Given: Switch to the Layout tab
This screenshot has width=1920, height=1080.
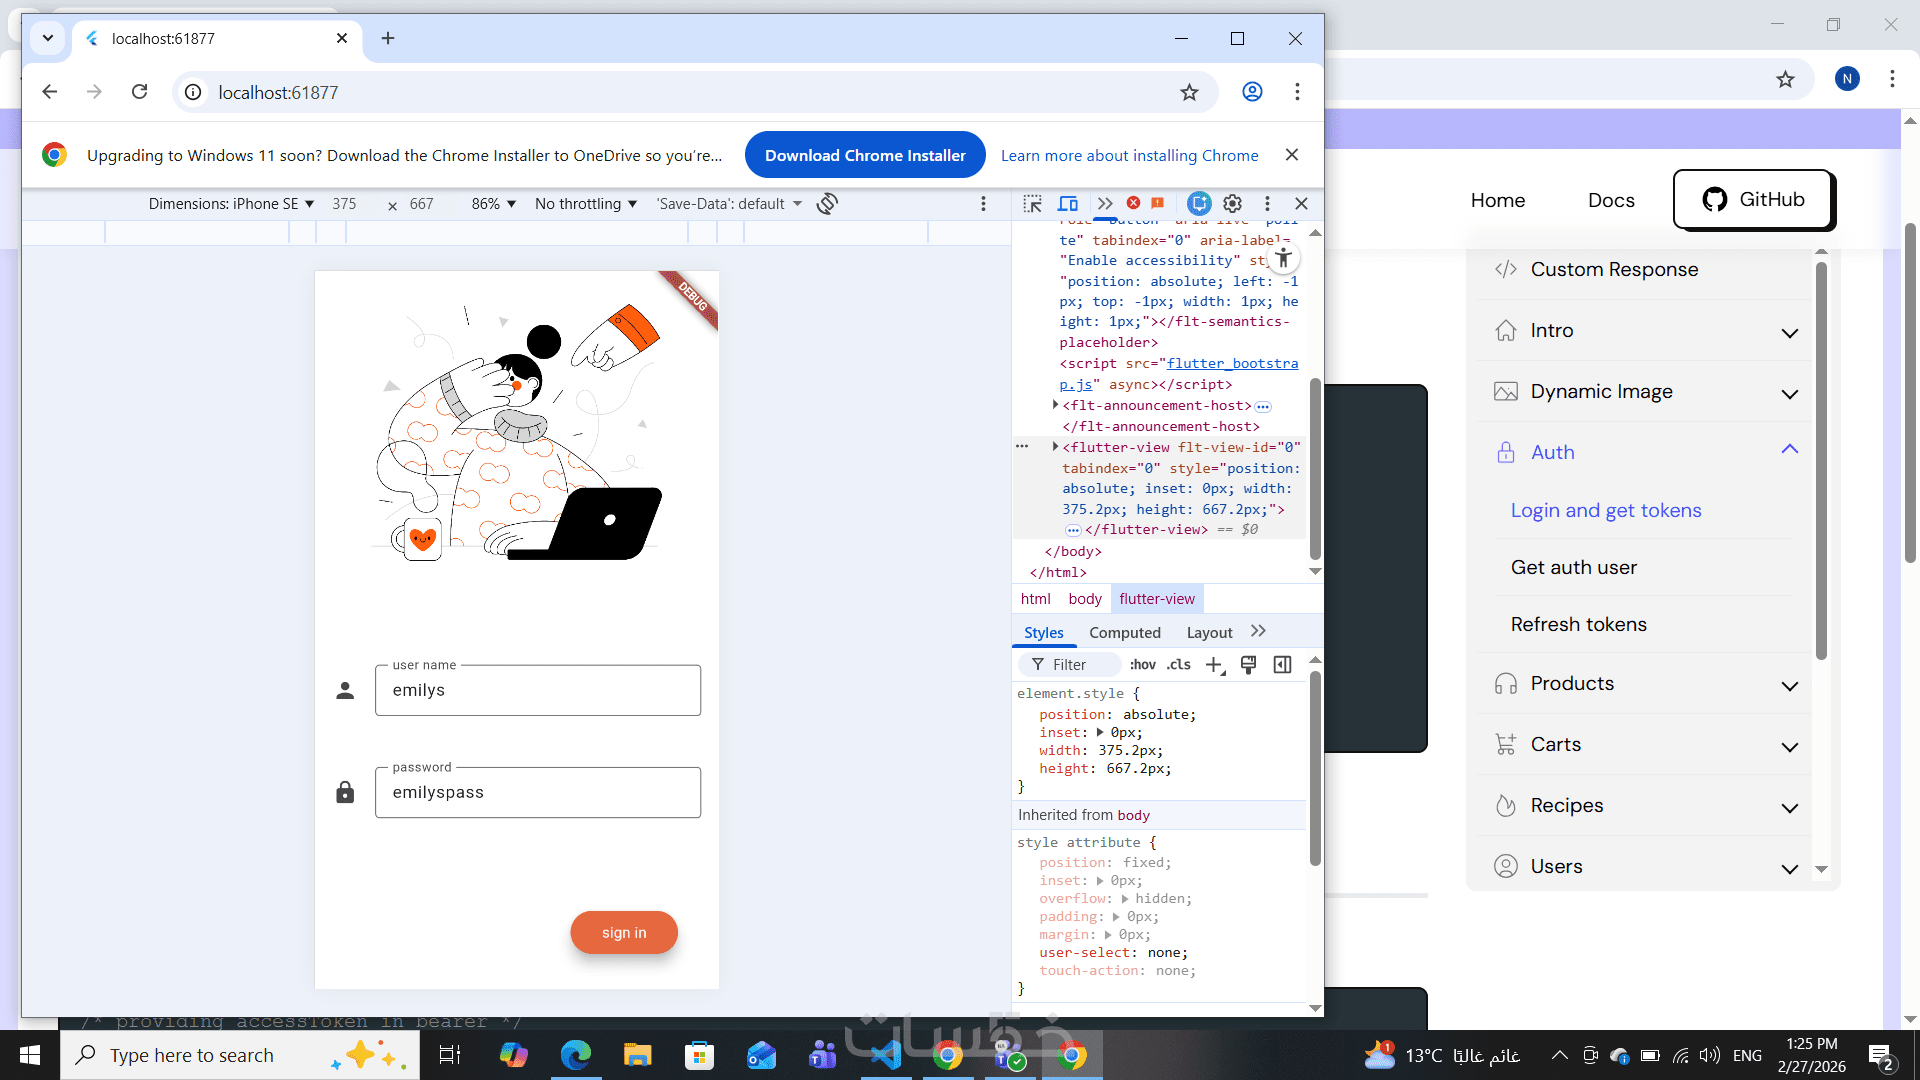Looking at the screenshot, I should point(1209,633).
